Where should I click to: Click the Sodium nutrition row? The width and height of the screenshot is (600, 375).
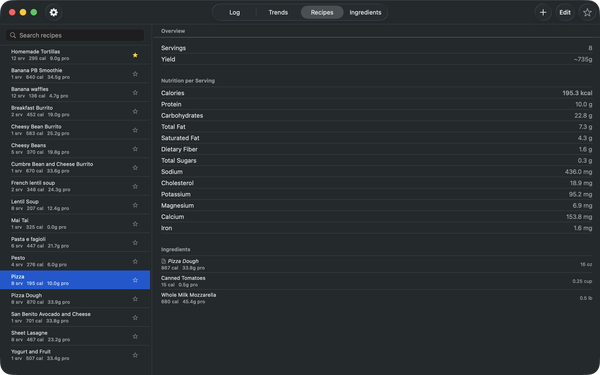(377, 172)
